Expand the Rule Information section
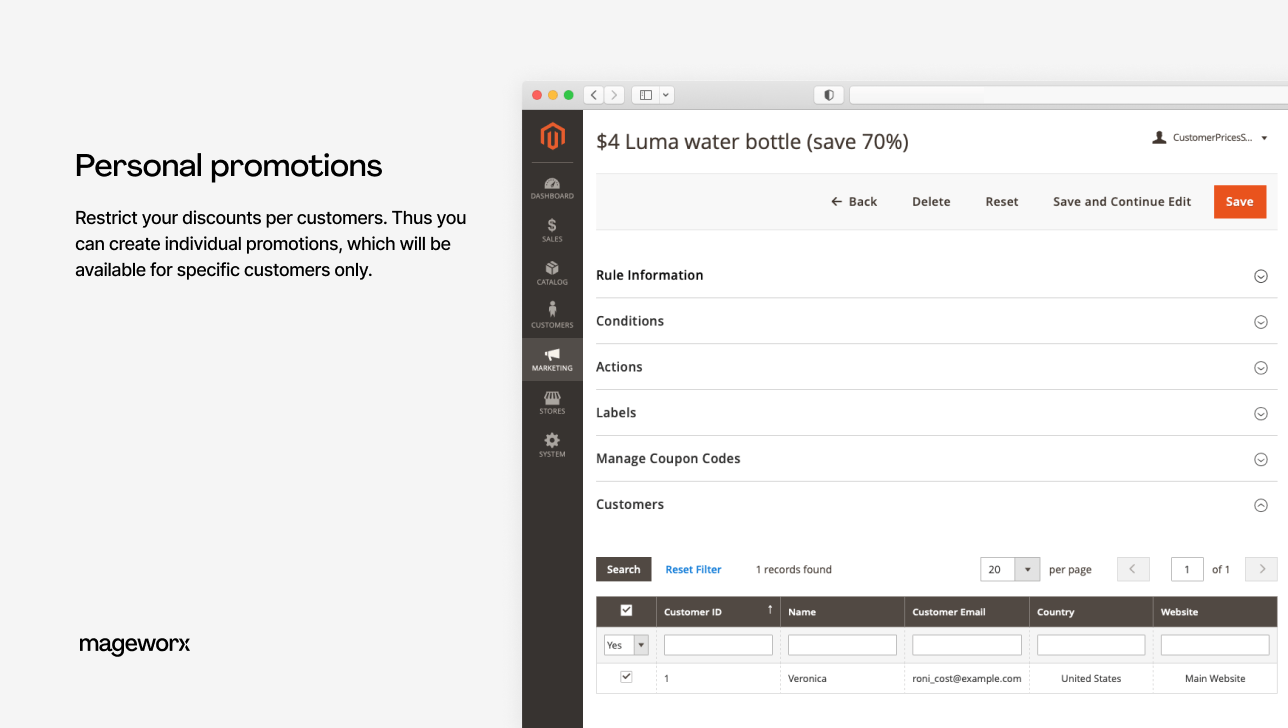This screenshot has width=1288, height=728. pyautogui.click(x=1260, y=276)
